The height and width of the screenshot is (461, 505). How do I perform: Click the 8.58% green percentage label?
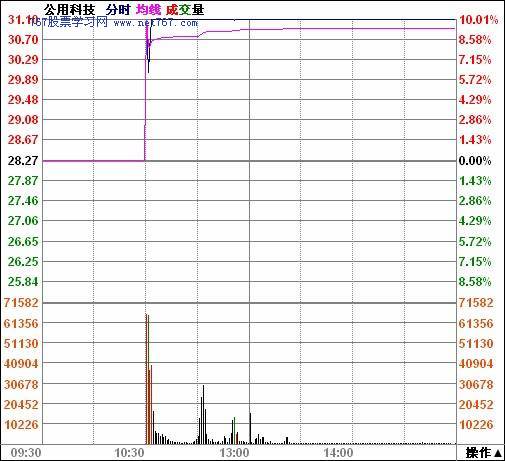(x=475, y=282)
